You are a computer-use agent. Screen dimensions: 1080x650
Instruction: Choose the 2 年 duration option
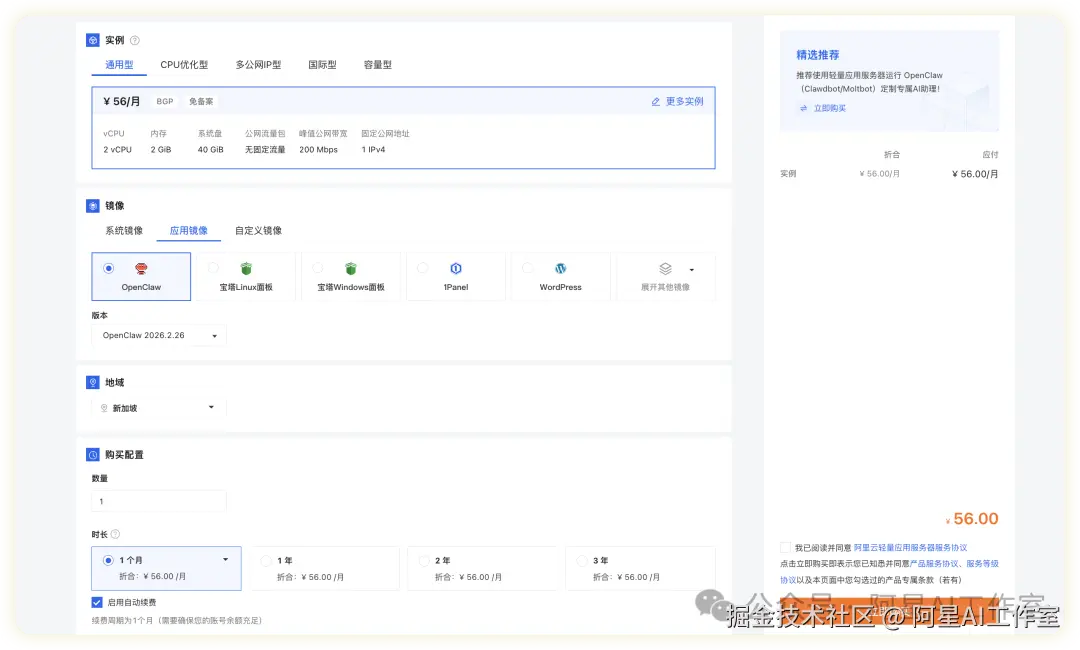pyautogui.click(x=482, y=569)
